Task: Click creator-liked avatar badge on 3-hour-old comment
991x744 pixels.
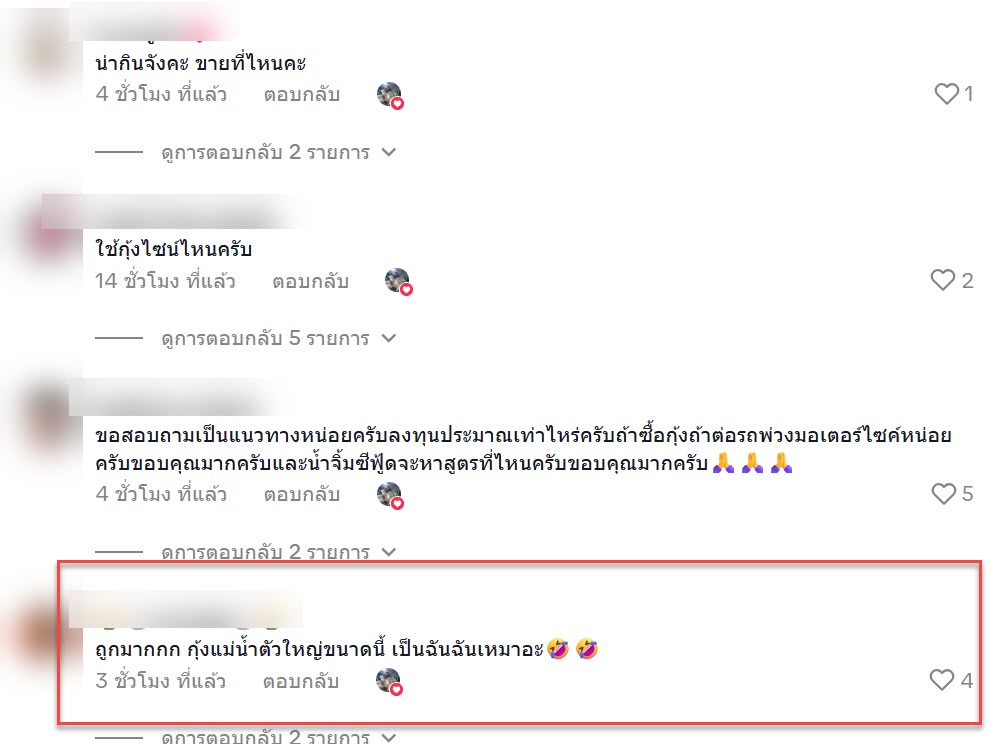Action: click(390, 682)
